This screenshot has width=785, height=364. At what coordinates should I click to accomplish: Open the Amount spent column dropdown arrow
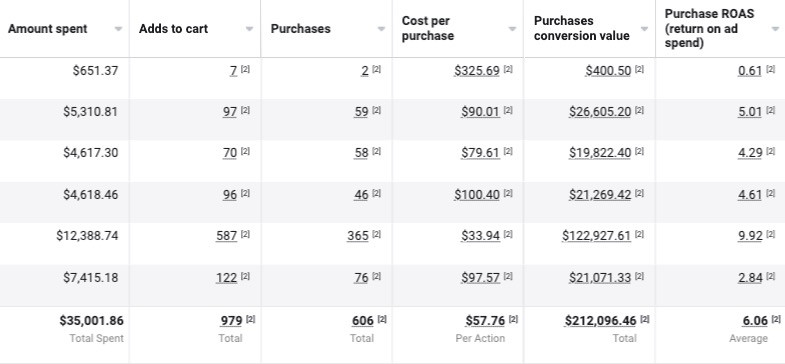coord(118,29)
